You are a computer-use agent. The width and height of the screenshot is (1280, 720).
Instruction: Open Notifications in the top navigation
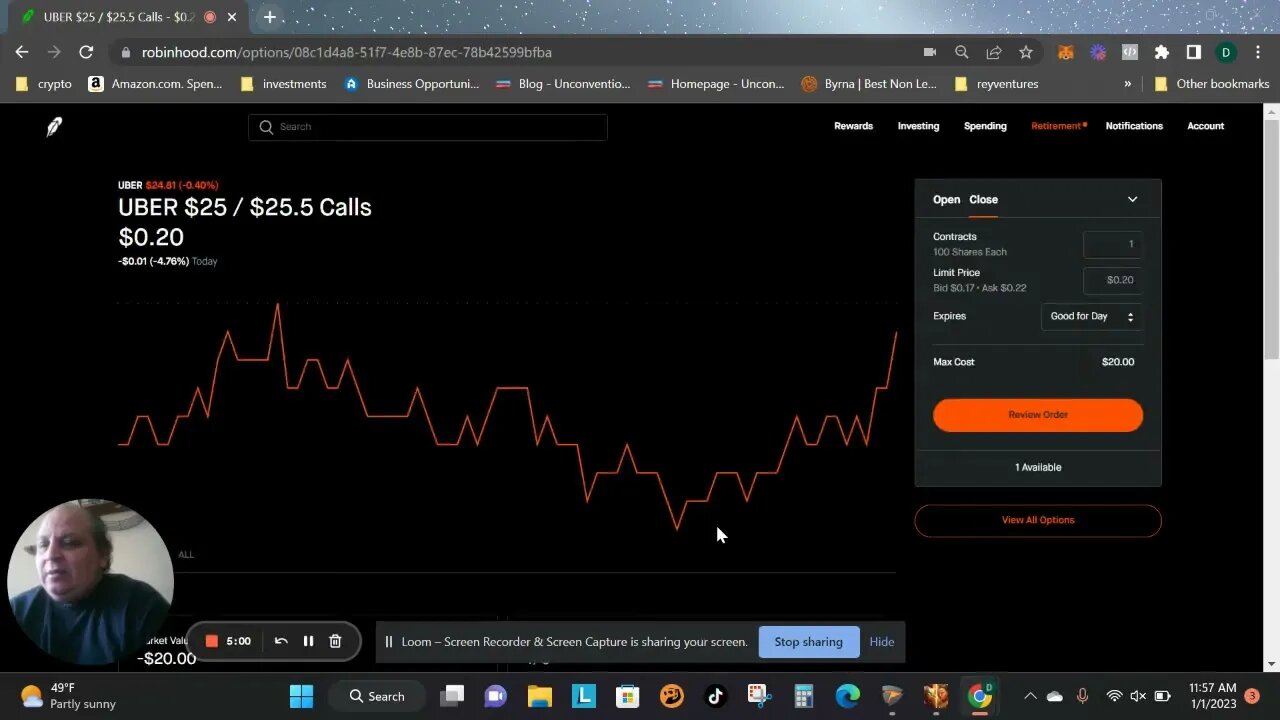point(1134,126)
